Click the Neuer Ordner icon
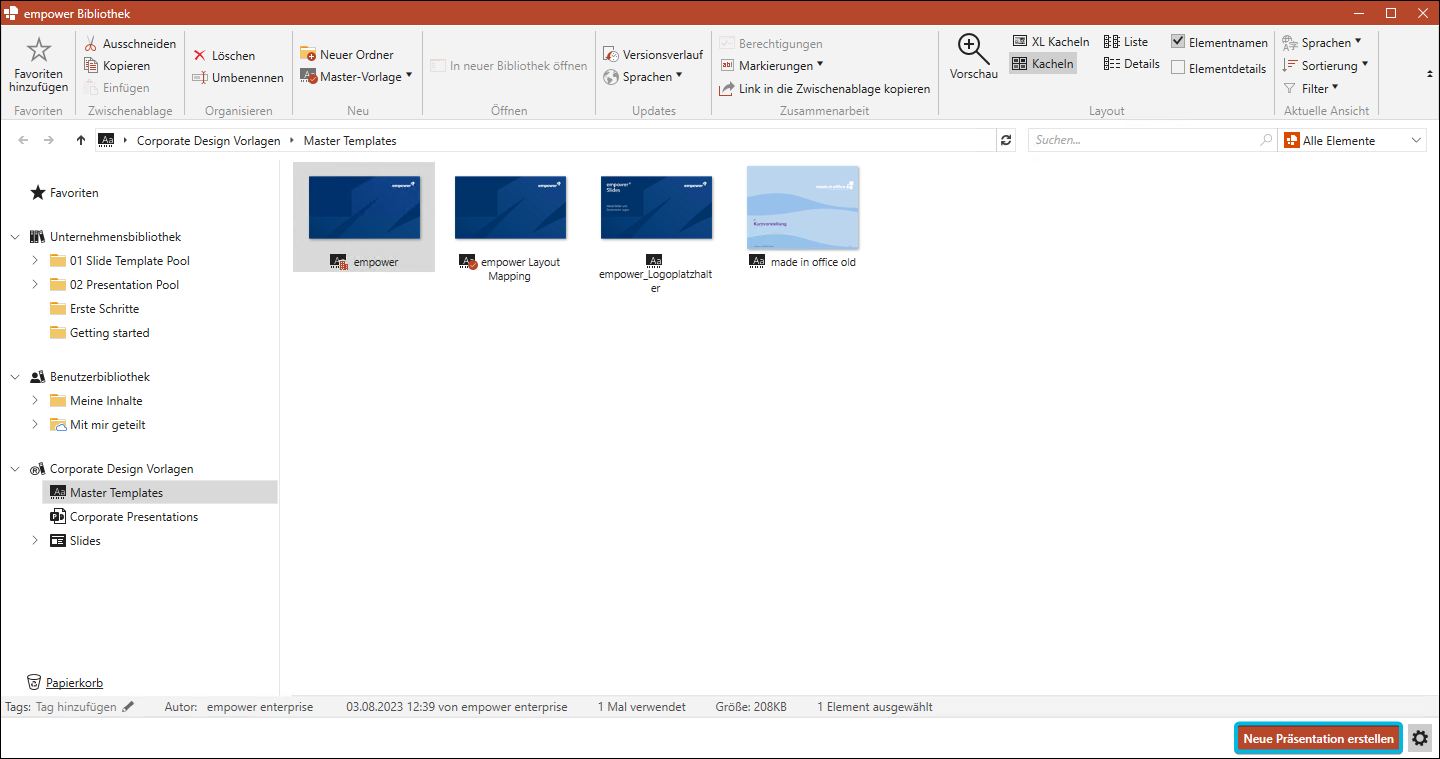This screenshot has width=1440, height=759. 308,54
